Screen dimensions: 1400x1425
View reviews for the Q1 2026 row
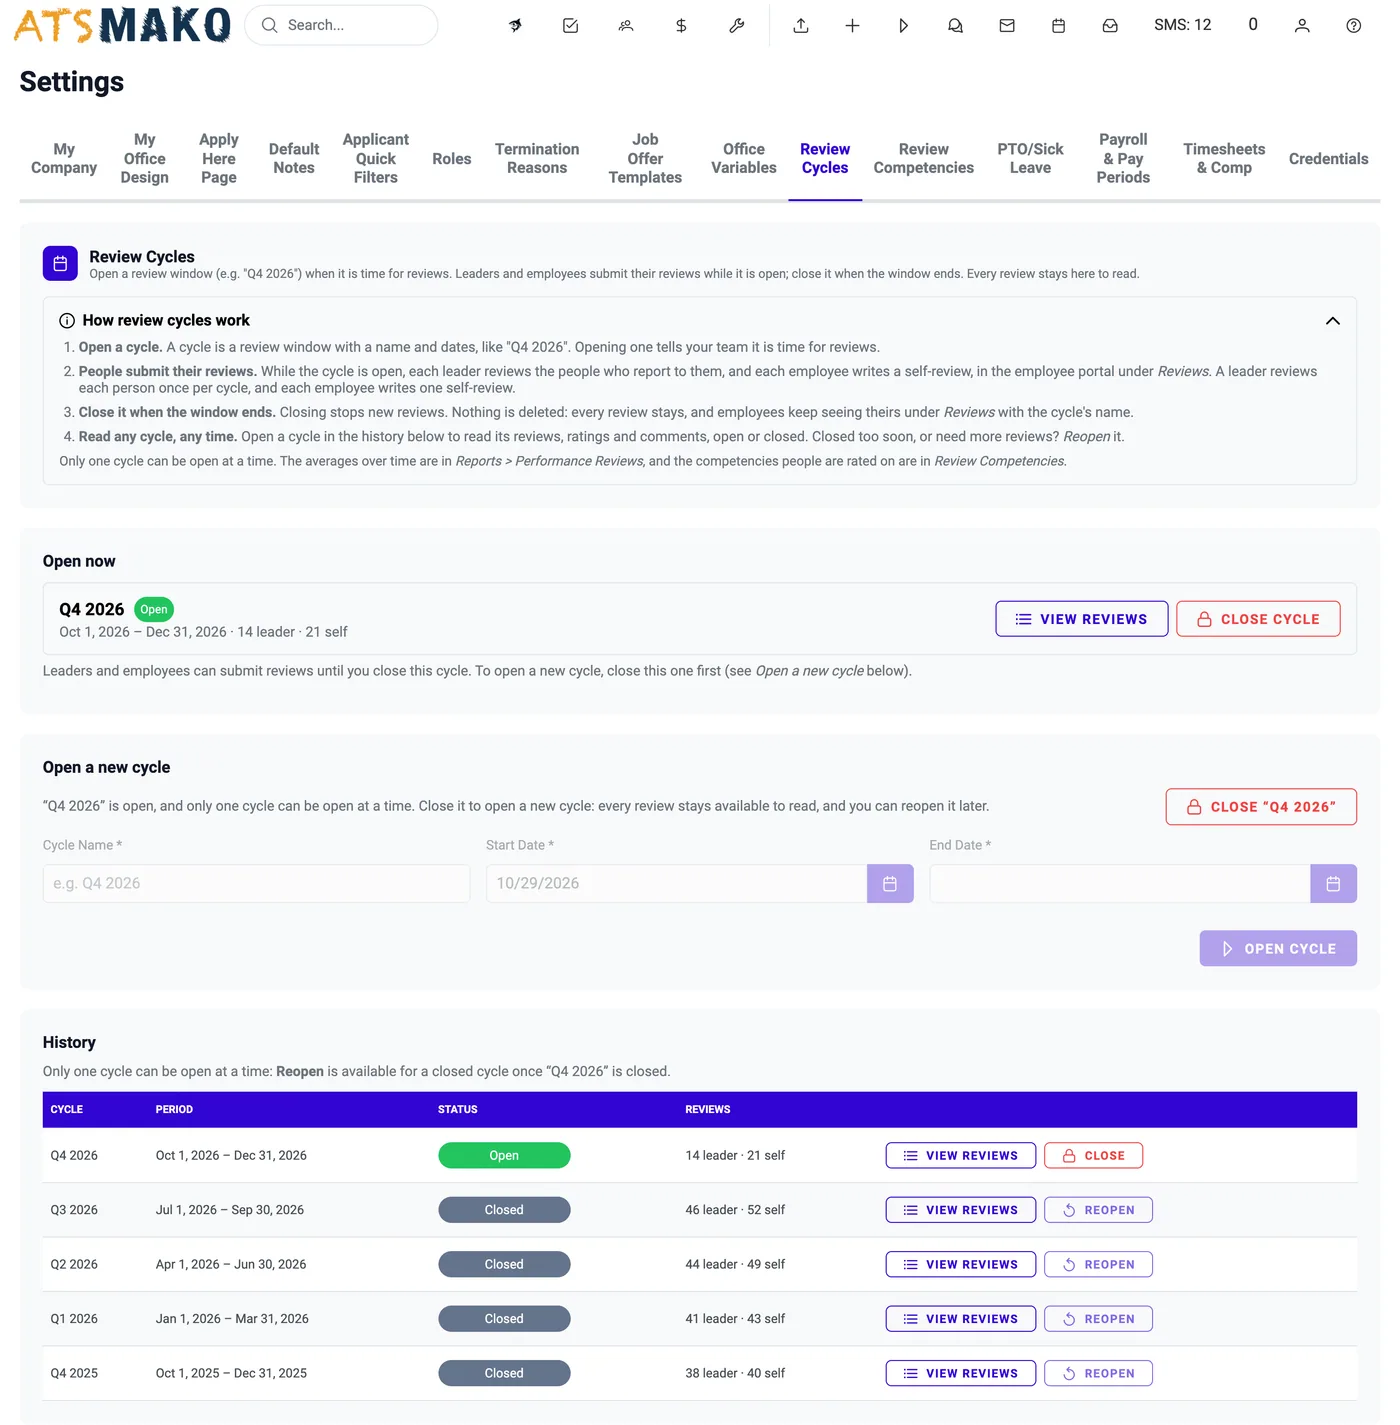pyautogui.click(x=960, y=1319)
